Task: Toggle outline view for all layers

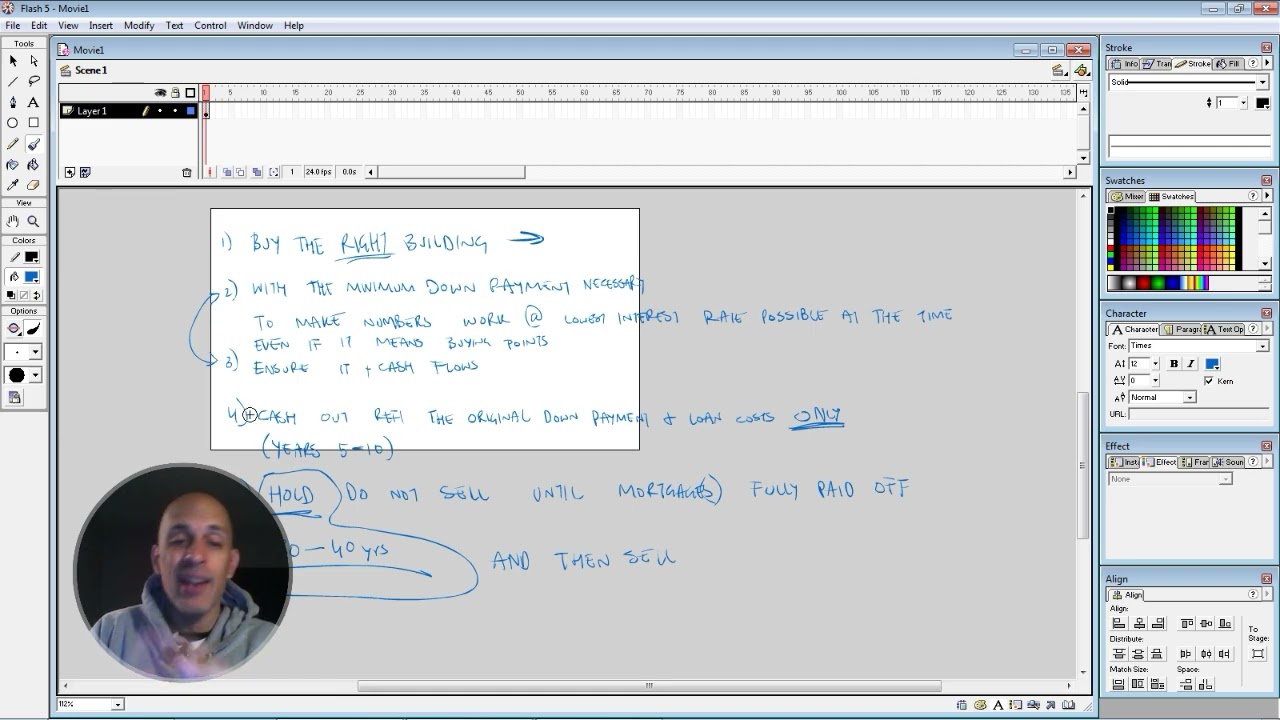Action: click(x=190, y=93)
